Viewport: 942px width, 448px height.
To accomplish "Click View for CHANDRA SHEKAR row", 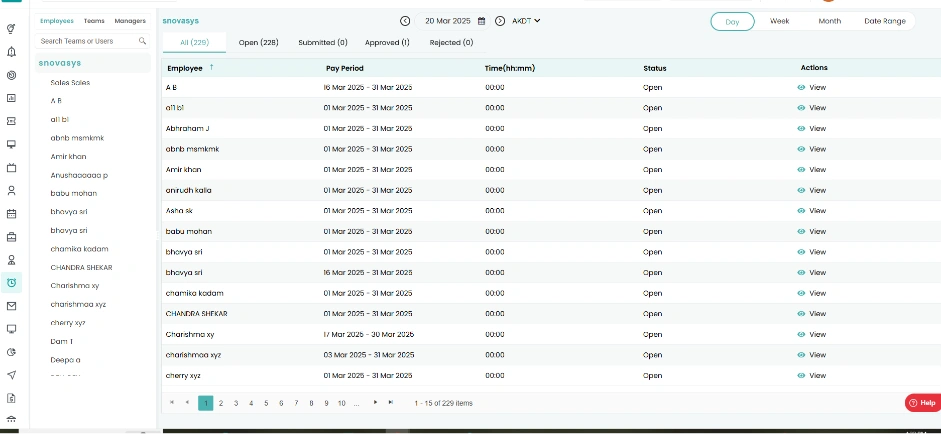I will [x=818, y=314].
